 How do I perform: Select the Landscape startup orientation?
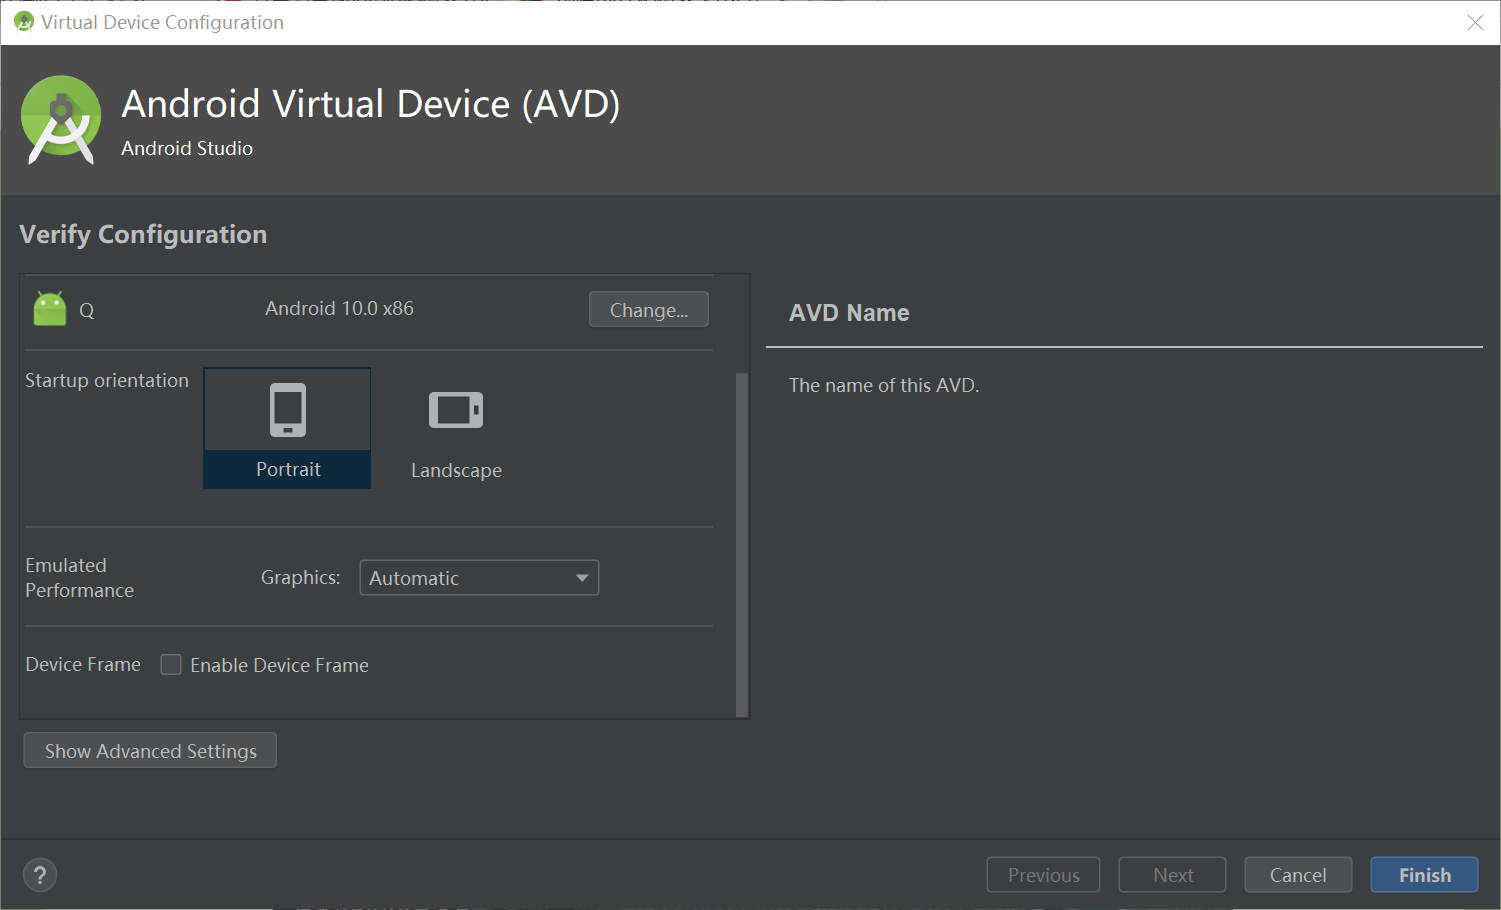tap(456, 428)
